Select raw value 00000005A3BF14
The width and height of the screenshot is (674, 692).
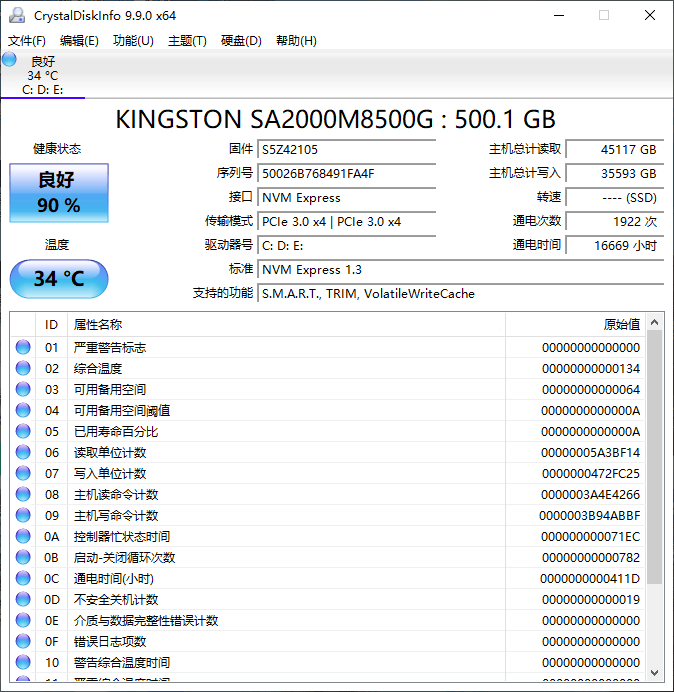[x=591, y=453]
